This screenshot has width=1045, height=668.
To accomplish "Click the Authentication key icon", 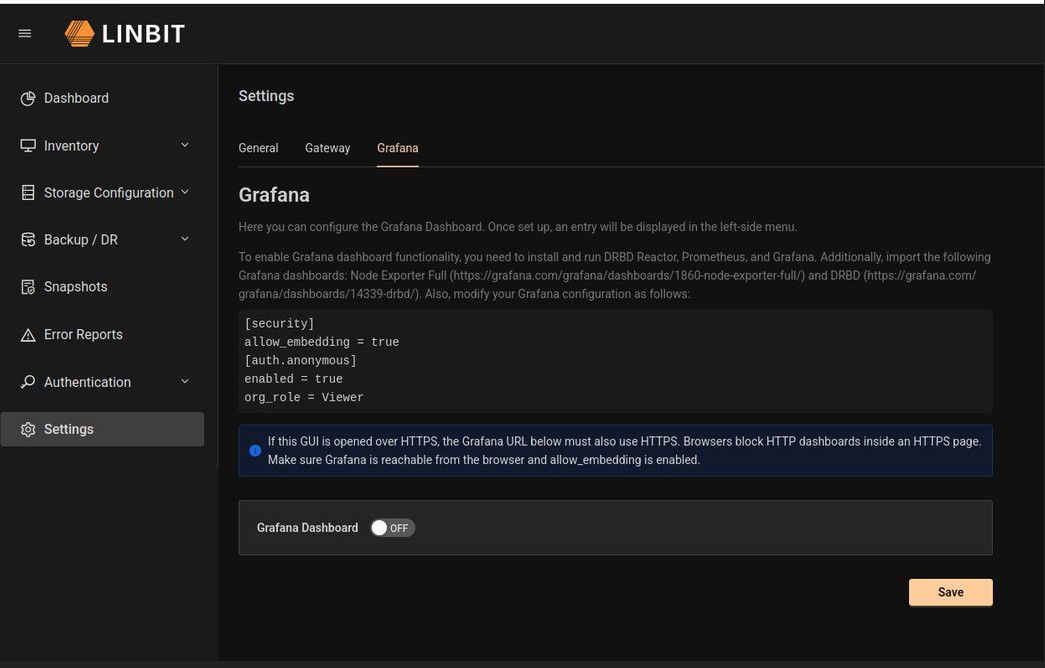I will [28, 382].
